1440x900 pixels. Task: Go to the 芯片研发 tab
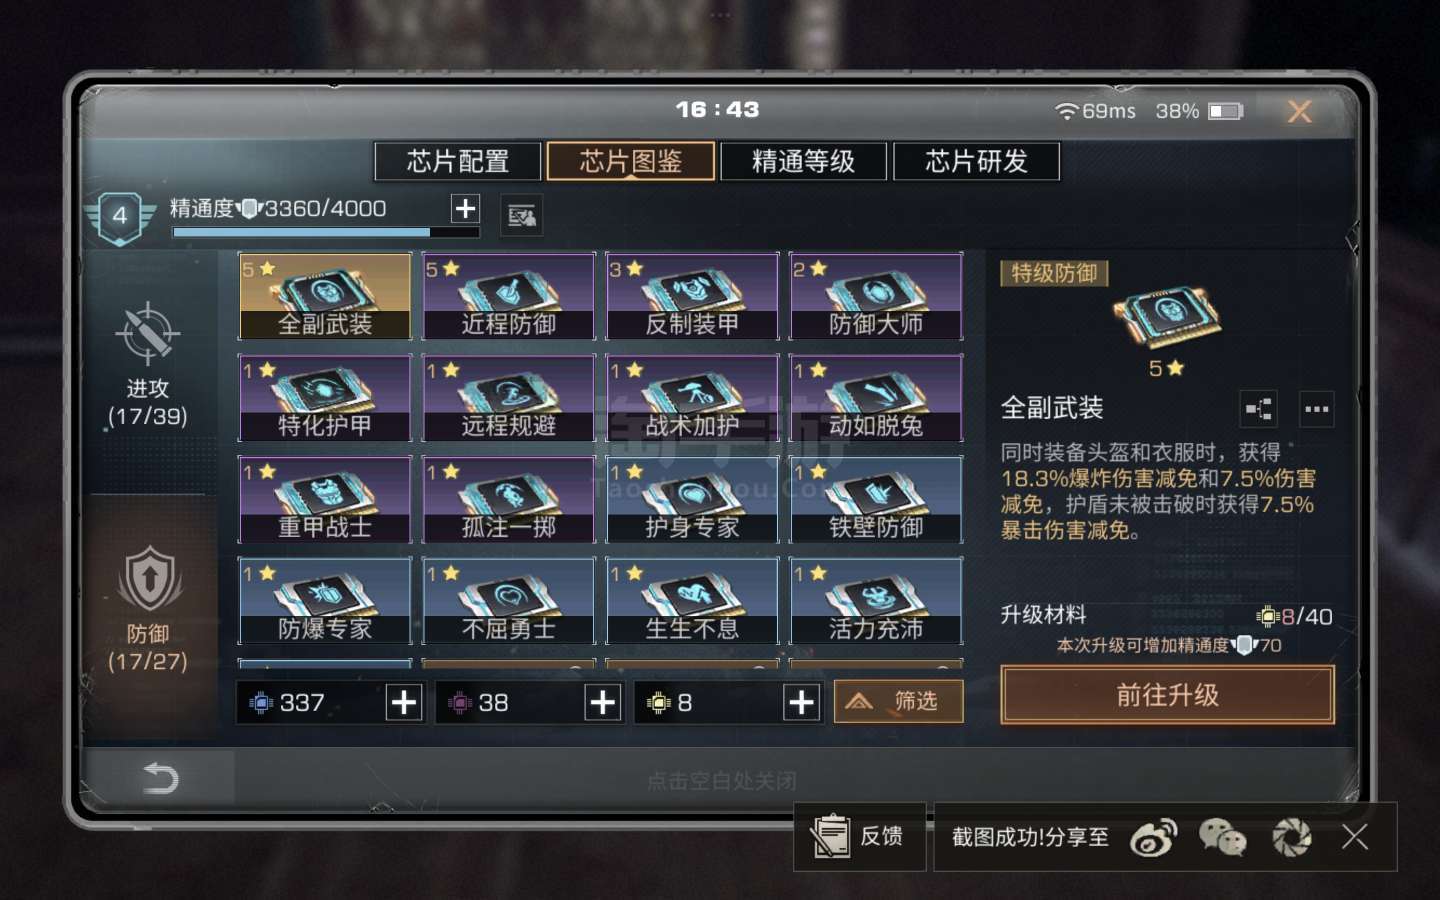click(x=977, y=161)
